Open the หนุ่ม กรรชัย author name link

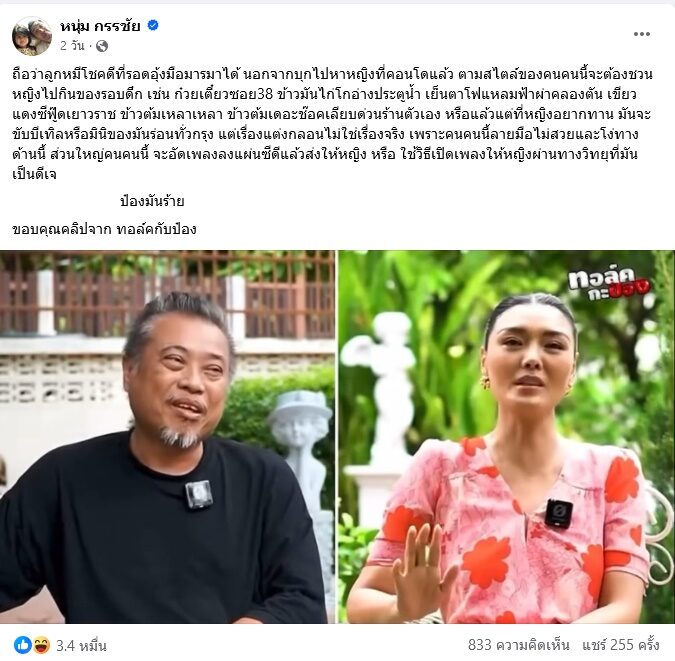point(100,26)
